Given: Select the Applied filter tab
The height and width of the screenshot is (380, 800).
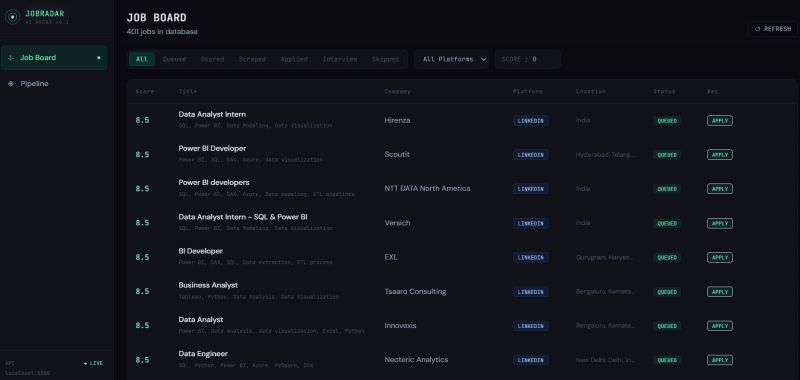Looking at the screenshot, I should point(294,59).
